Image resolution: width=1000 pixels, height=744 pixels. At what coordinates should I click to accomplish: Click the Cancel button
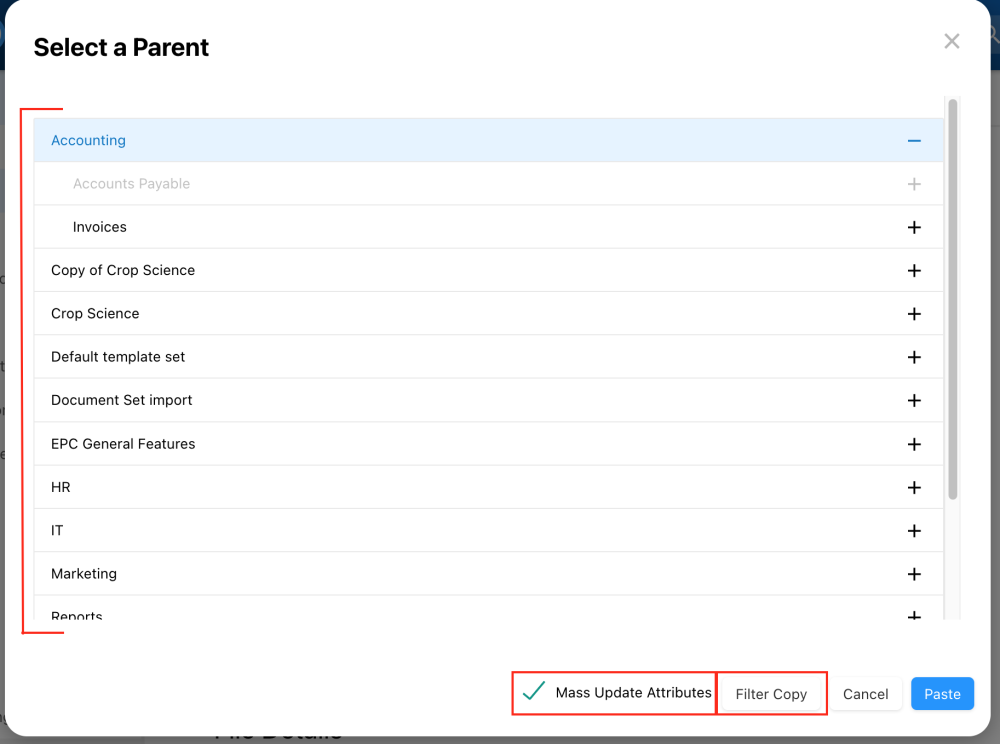pyautogui.click(x=865, y=694)
